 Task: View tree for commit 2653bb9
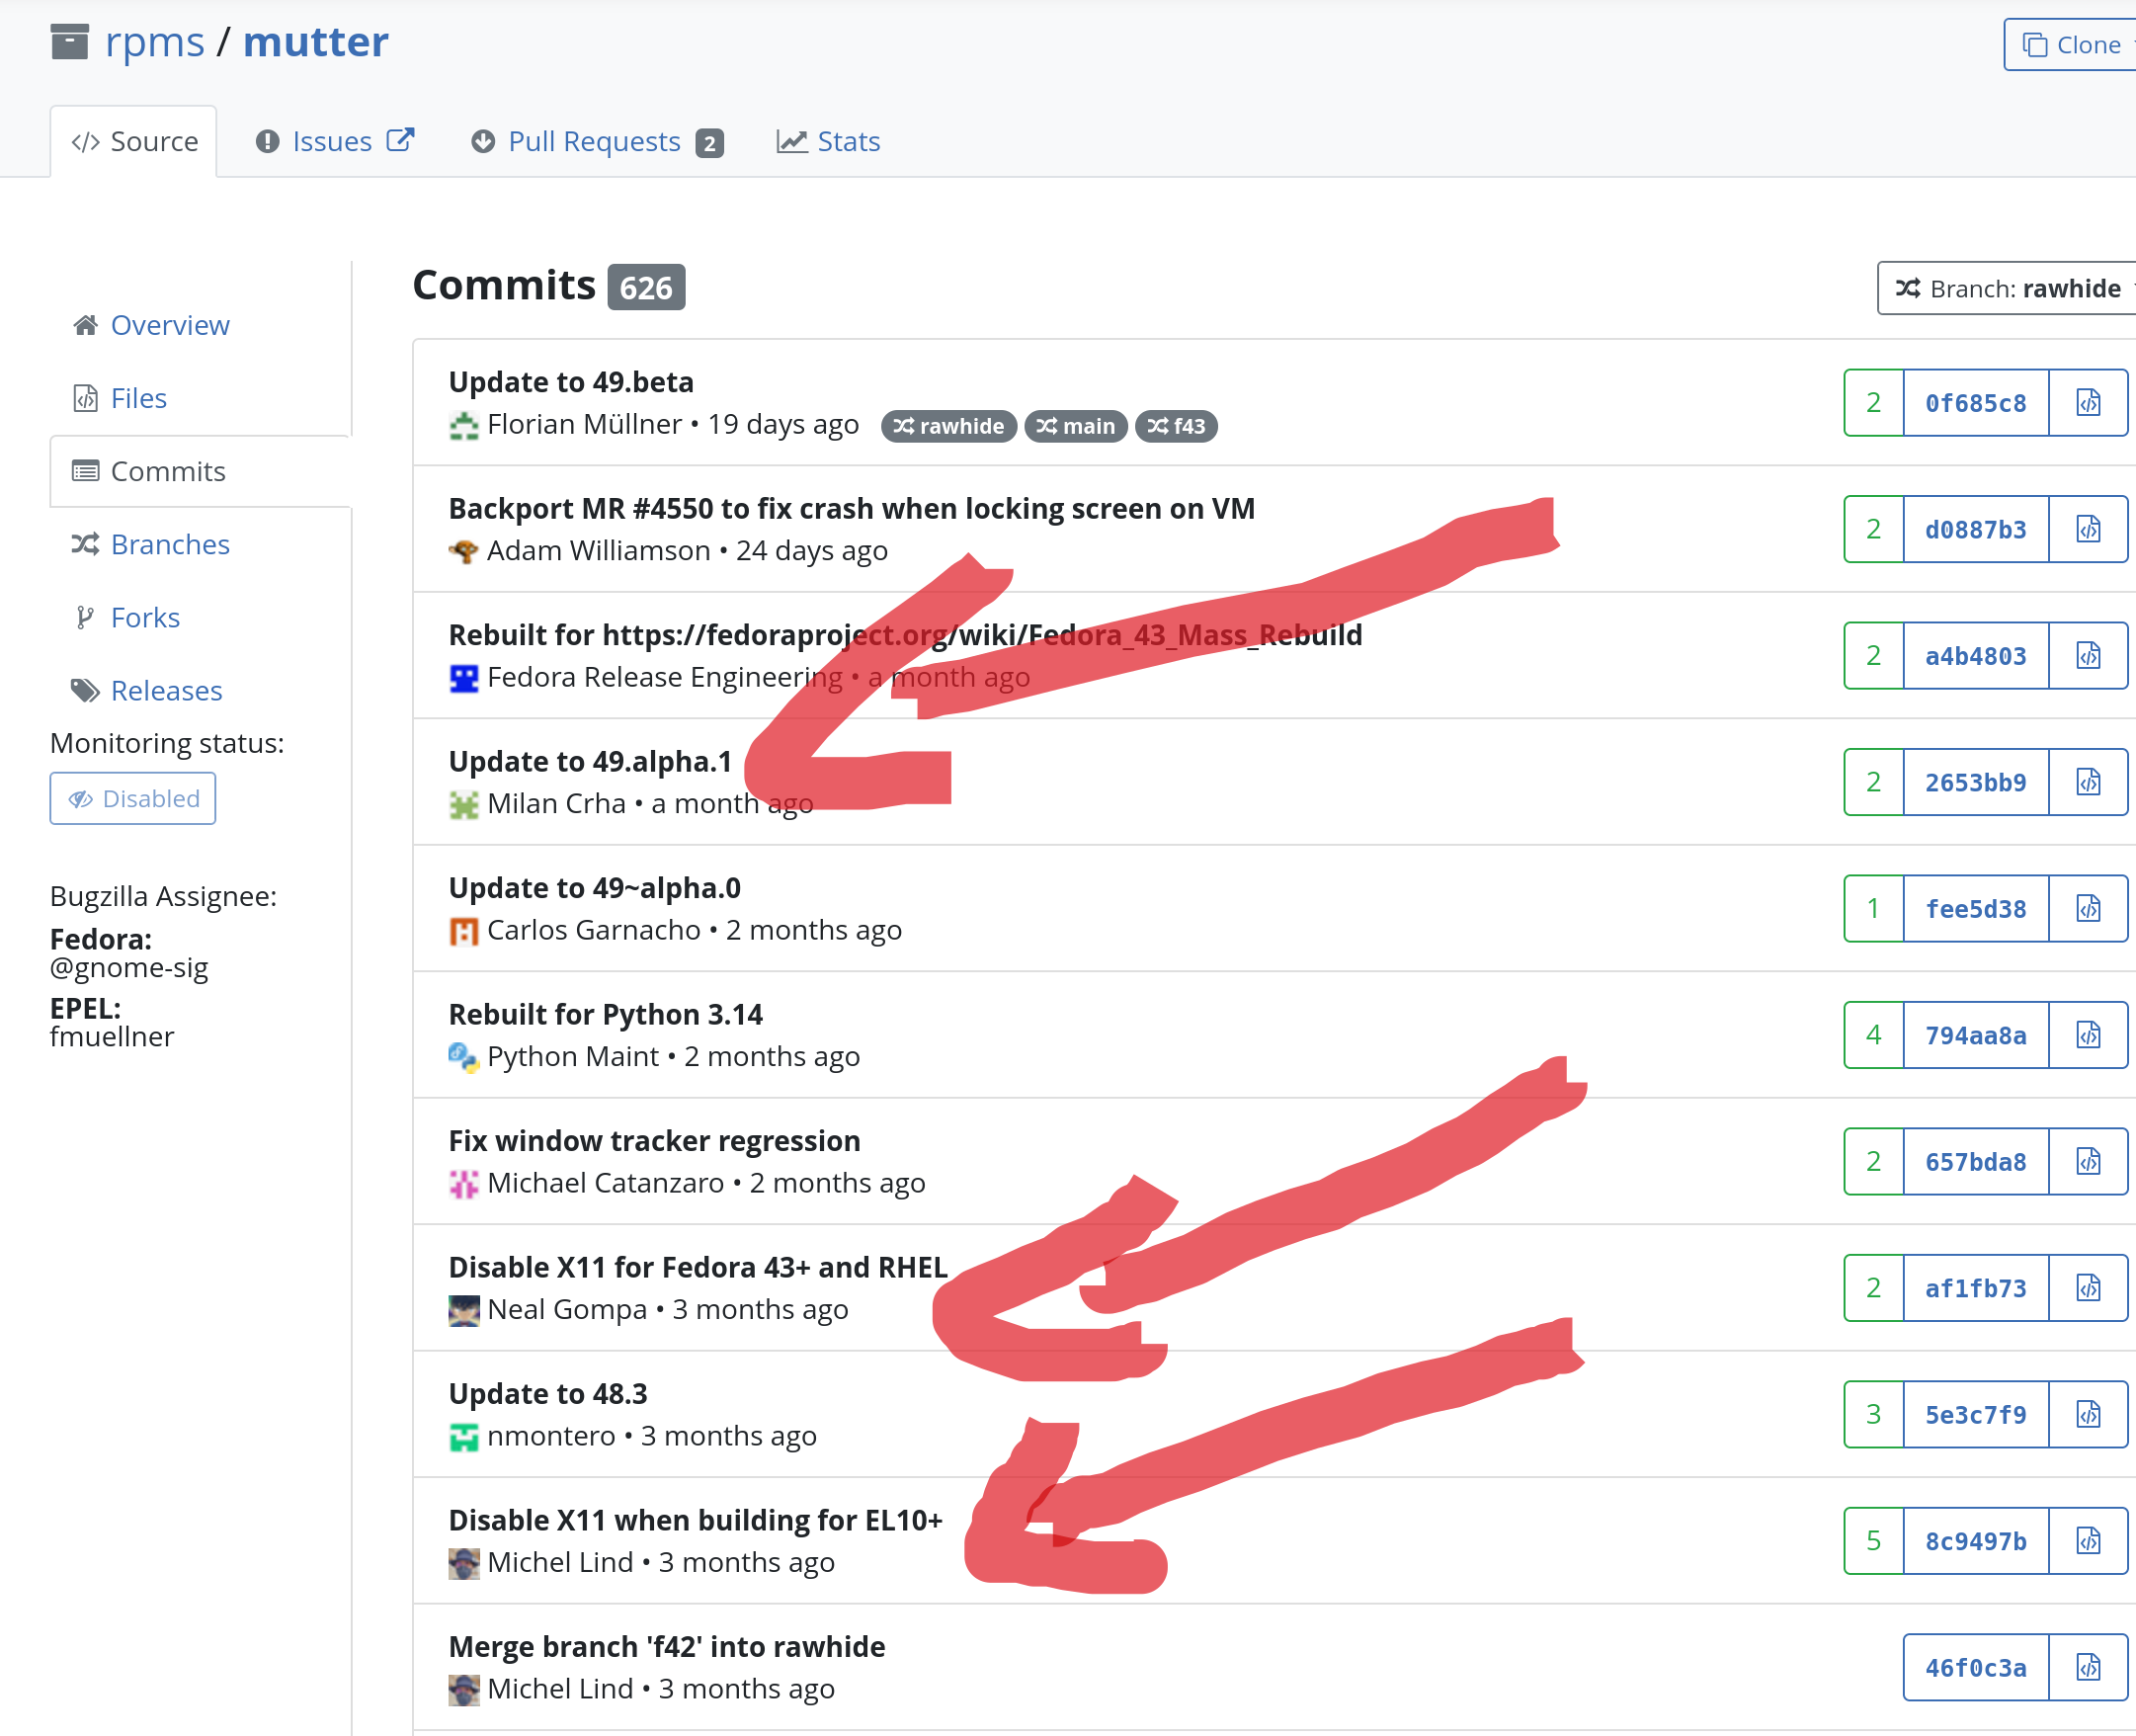[2088, 782]
